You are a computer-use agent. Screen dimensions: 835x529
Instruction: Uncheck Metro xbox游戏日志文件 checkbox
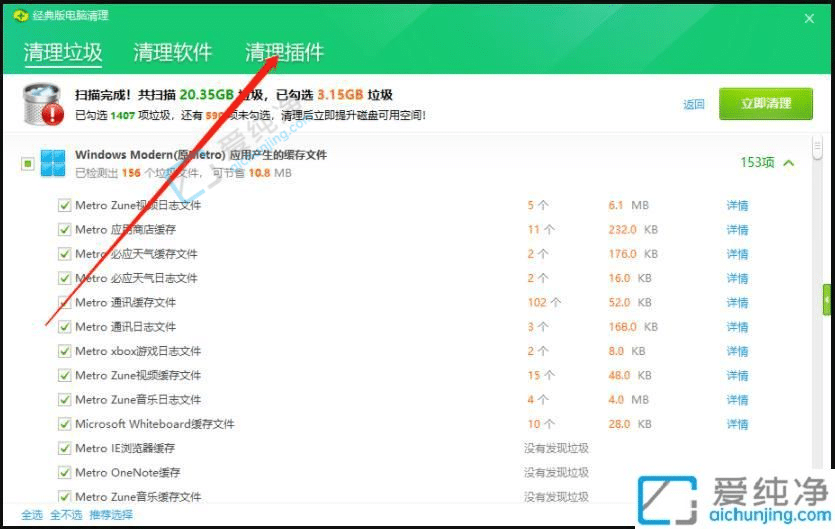pos(64,351)
